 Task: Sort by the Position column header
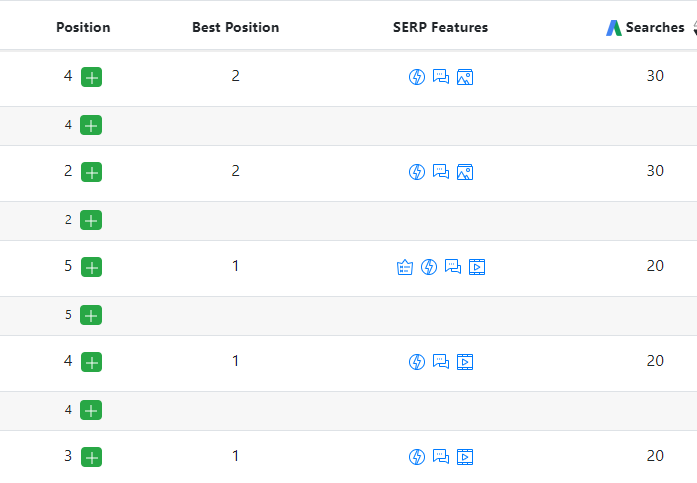[83, 28]
